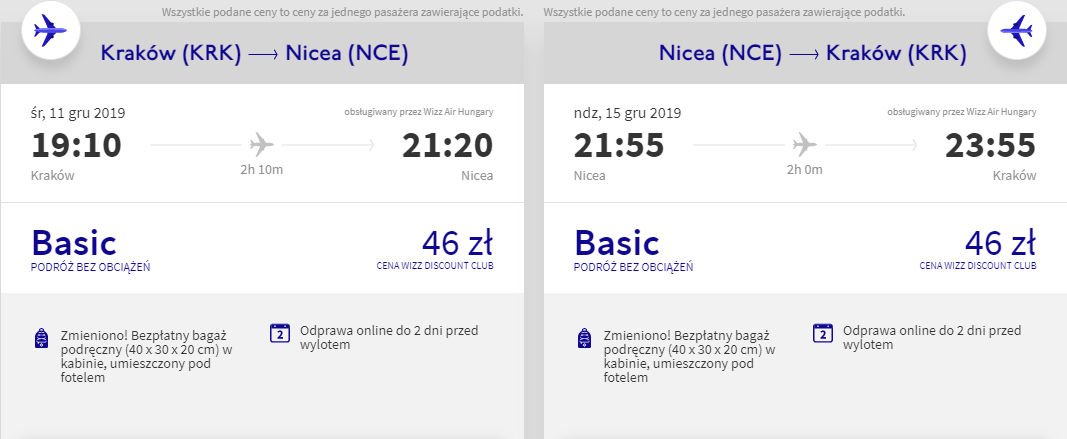Click the small plane icon between 21:55 and 23:55
The width and height of the screenshot is (1067, 439).
click(x=804, y=144)
